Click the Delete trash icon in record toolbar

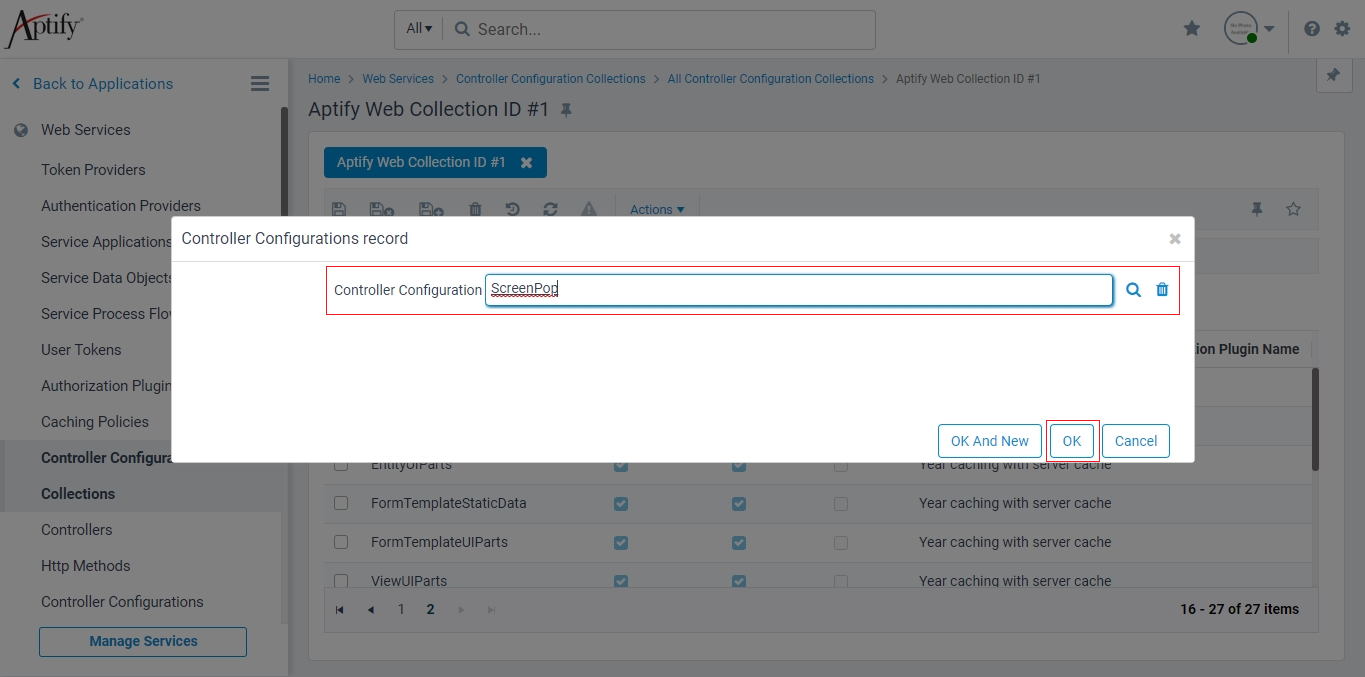pos(475,209)
